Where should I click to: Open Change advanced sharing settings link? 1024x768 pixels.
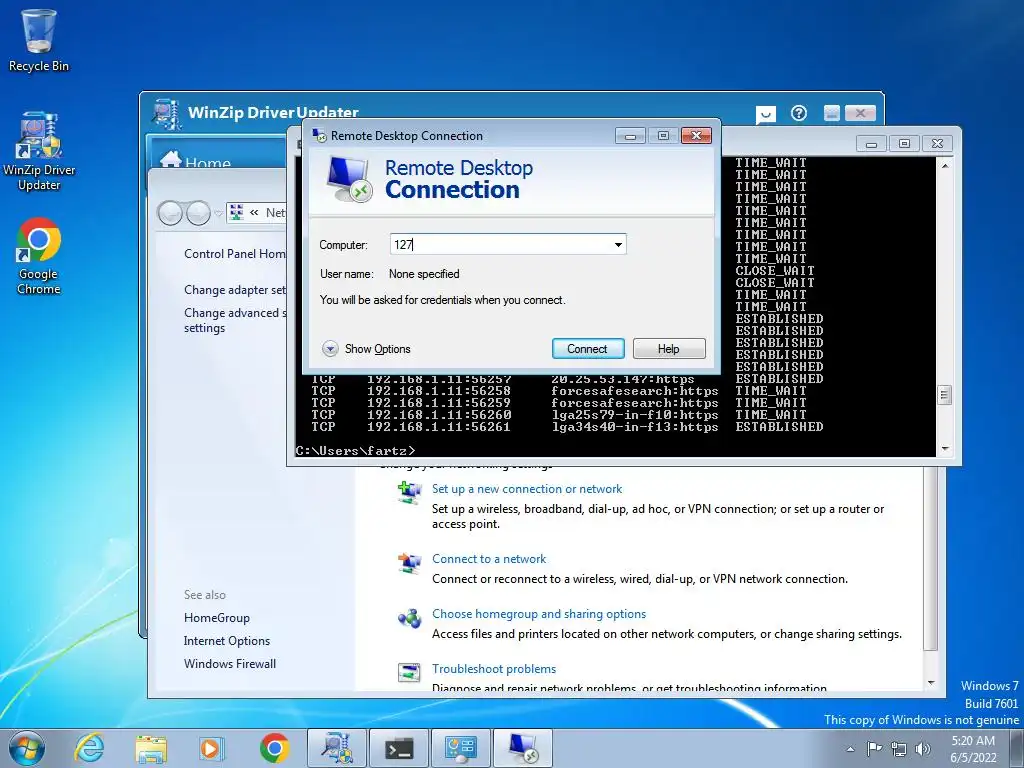pyautogui.click(x=235, y=320)
